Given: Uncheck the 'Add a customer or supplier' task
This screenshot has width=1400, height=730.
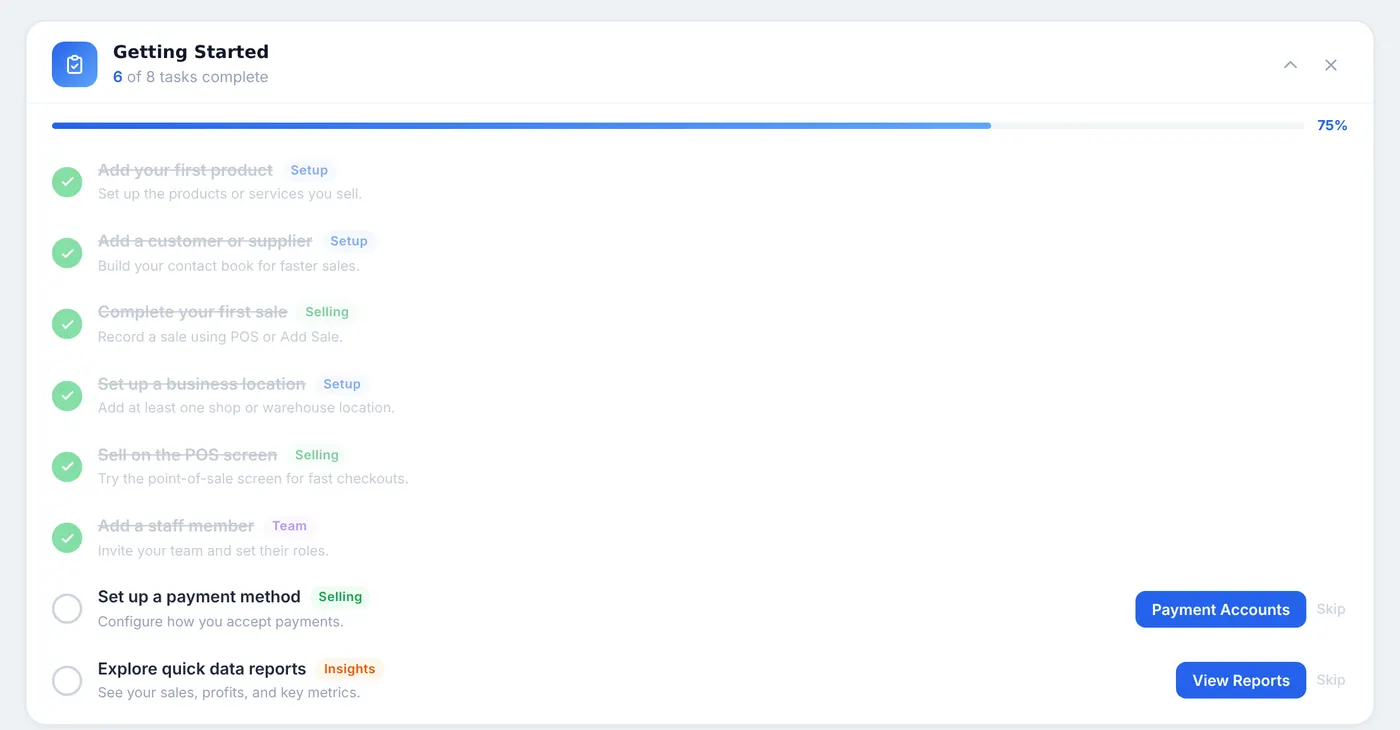Looking at the screenshot, I should coord(67,253).
